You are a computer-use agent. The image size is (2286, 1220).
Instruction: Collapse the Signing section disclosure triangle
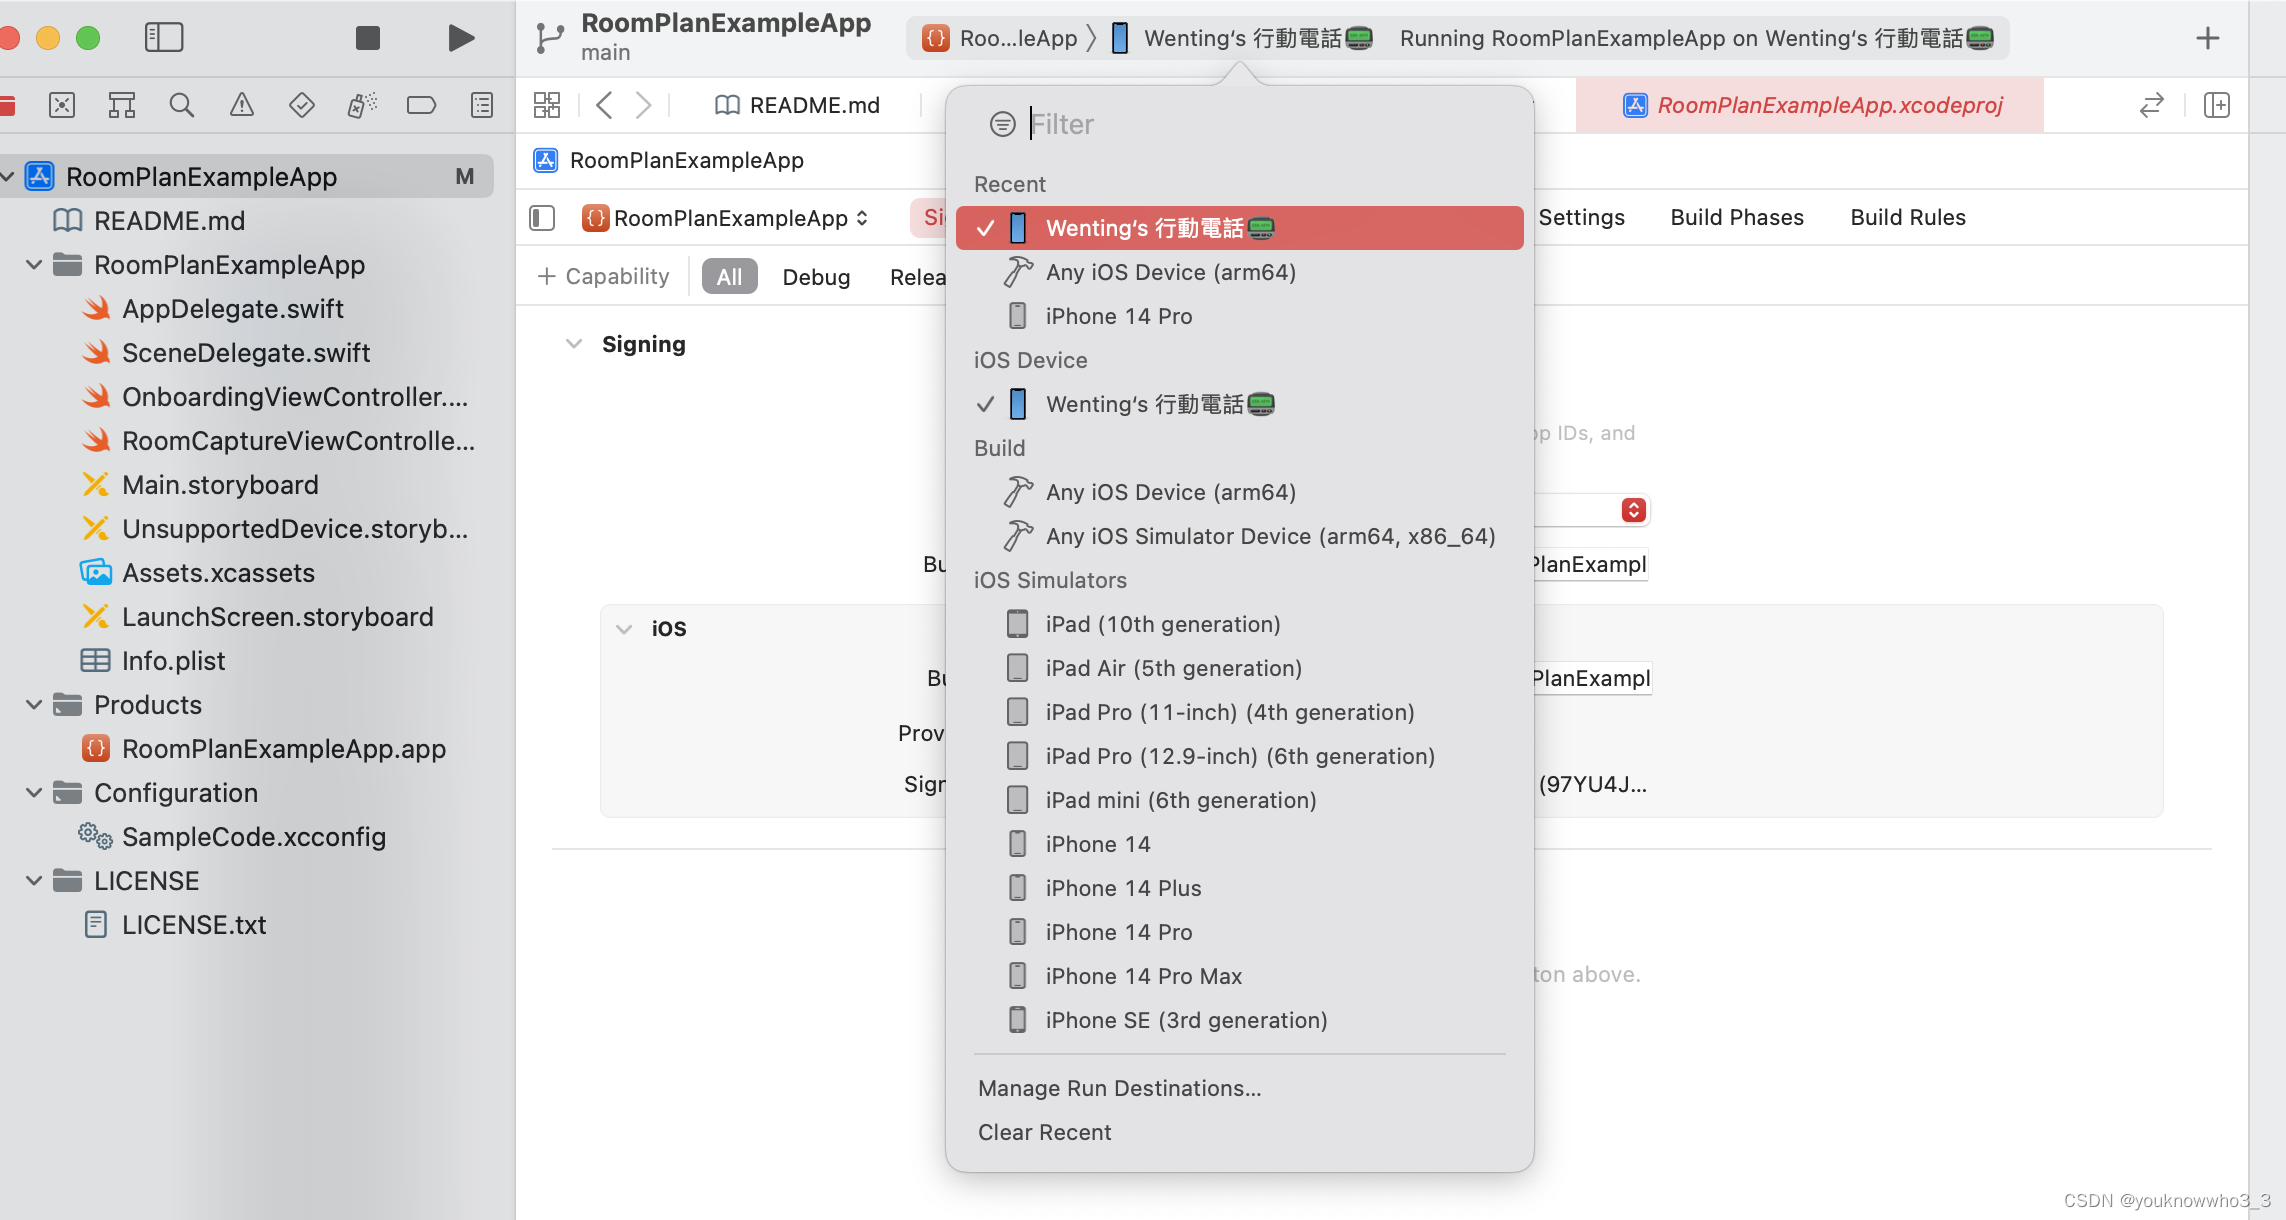click(574, 343)
